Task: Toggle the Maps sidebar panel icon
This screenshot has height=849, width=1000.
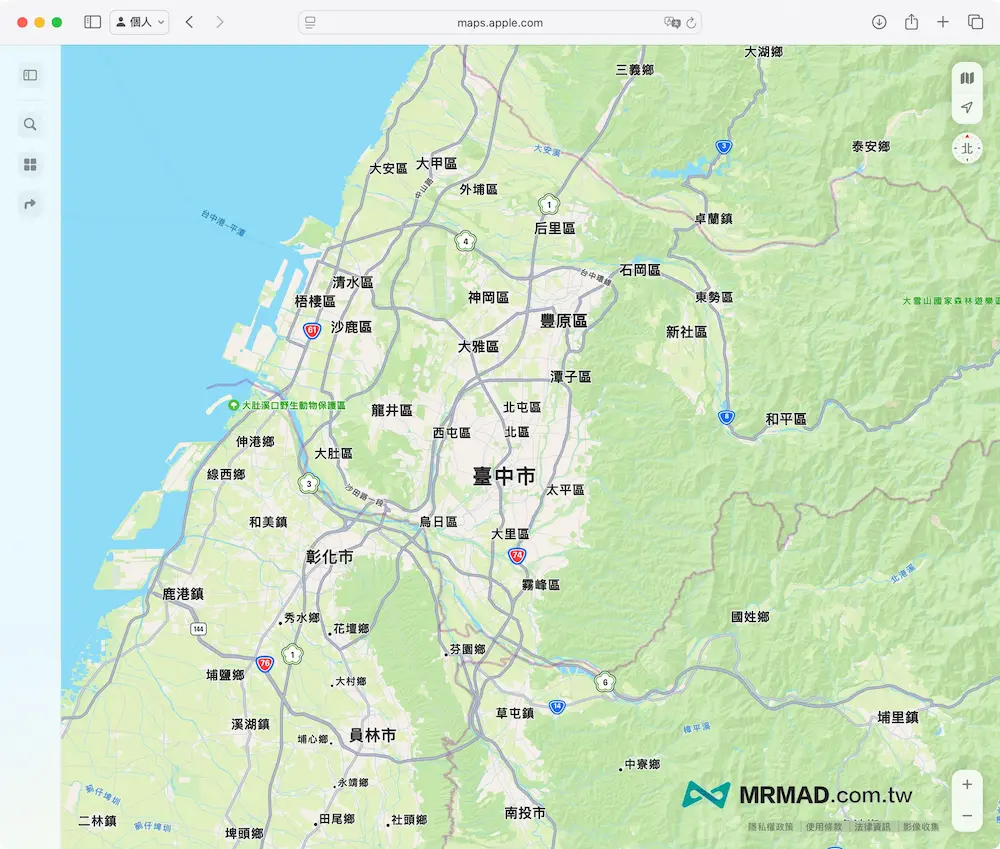Action: pos(30,75)
